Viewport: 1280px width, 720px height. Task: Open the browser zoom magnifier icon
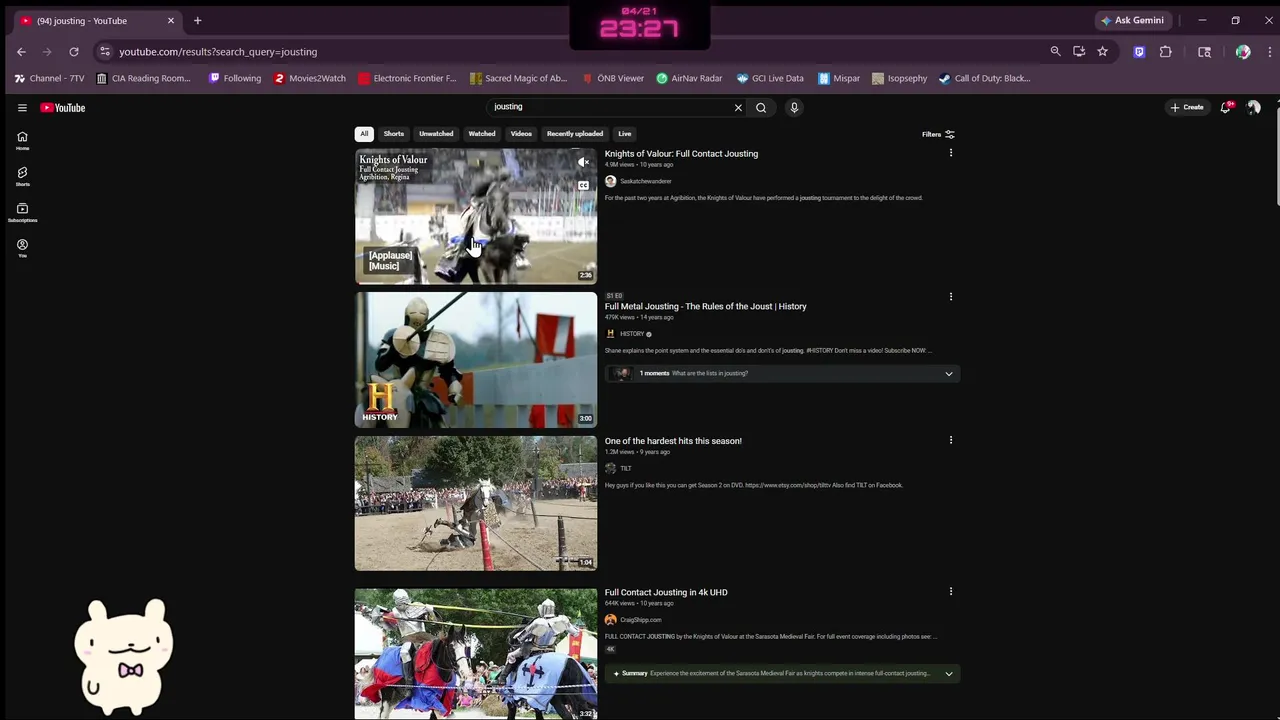point(1055,52)
